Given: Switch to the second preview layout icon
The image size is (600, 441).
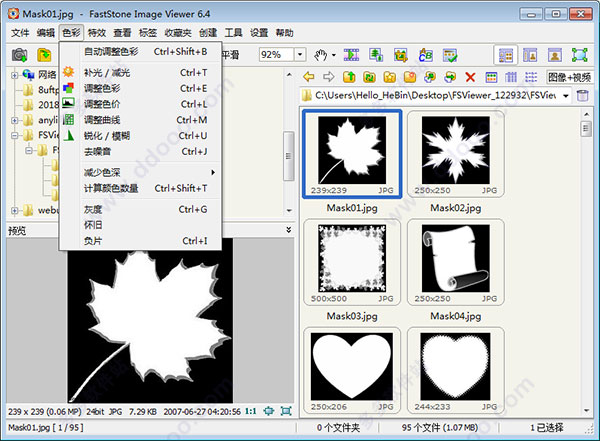Looking at the screenshot, I should tap(530, 55).
